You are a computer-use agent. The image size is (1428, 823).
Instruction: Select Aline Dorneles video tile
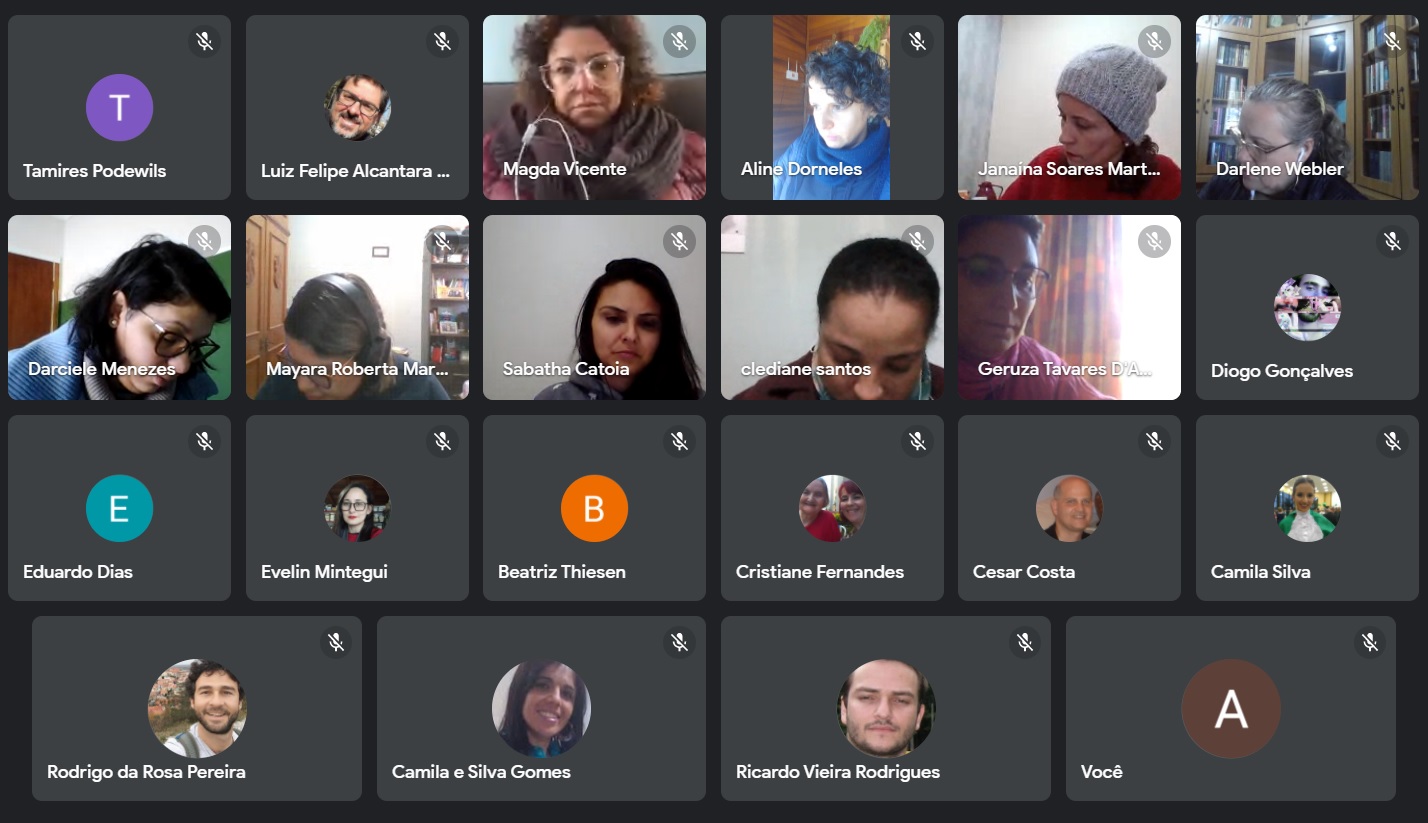(832, 107)
